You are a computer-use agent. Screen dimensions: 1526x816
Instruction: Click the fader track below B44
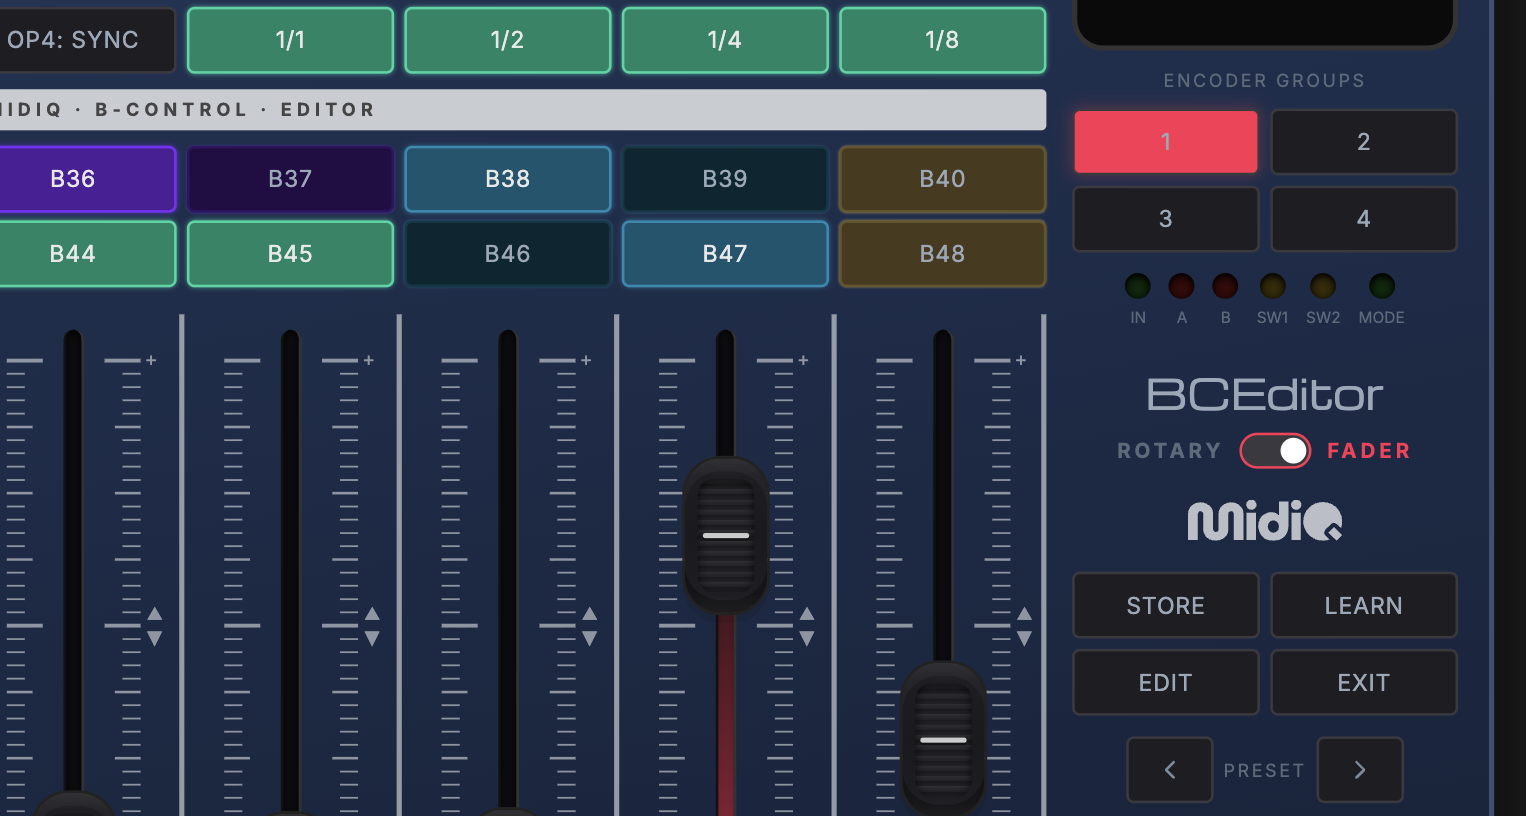[x=73, y=560]
